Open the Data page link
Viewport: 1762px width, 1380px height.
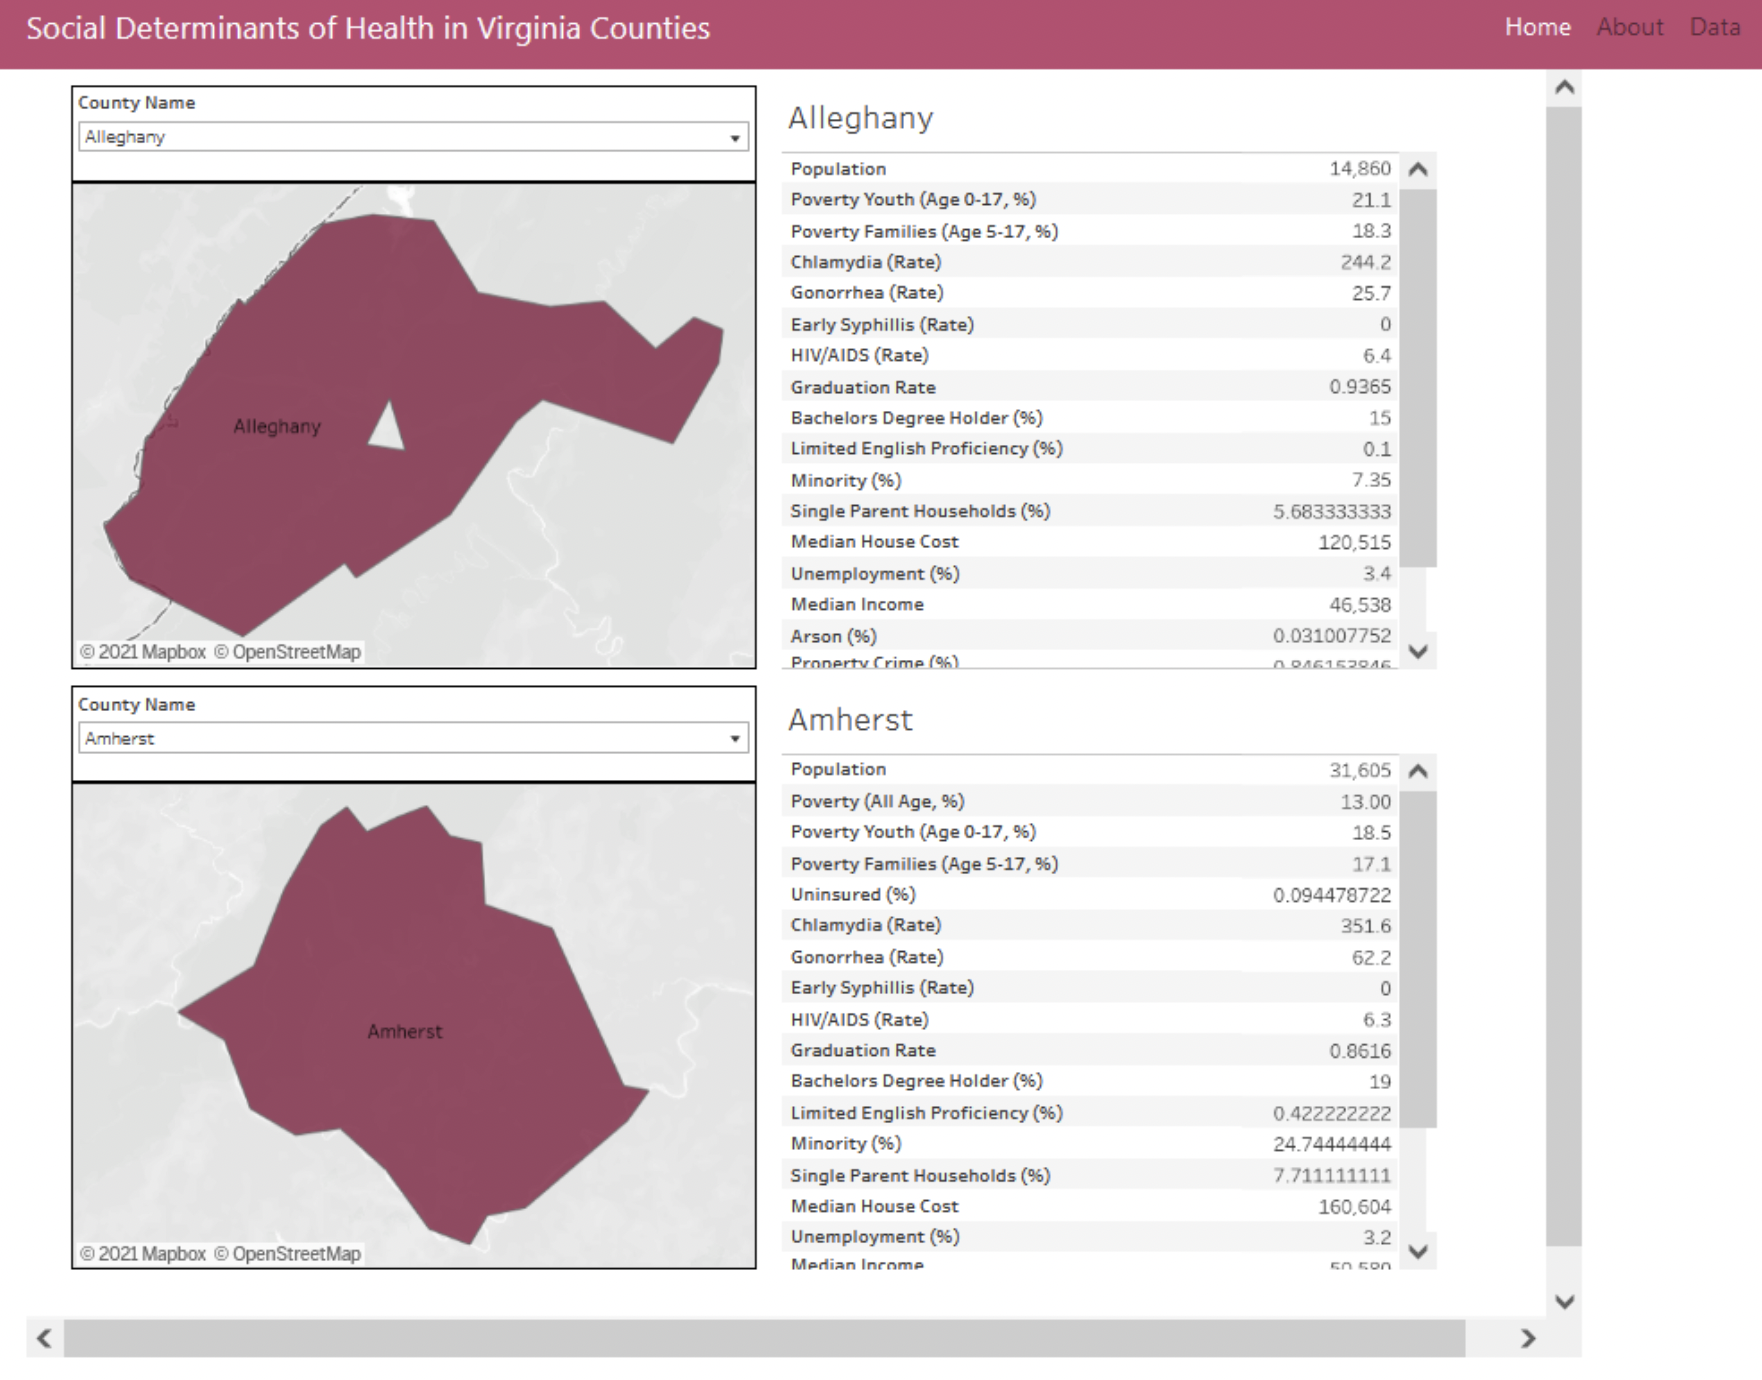[x=1714, y=27]
